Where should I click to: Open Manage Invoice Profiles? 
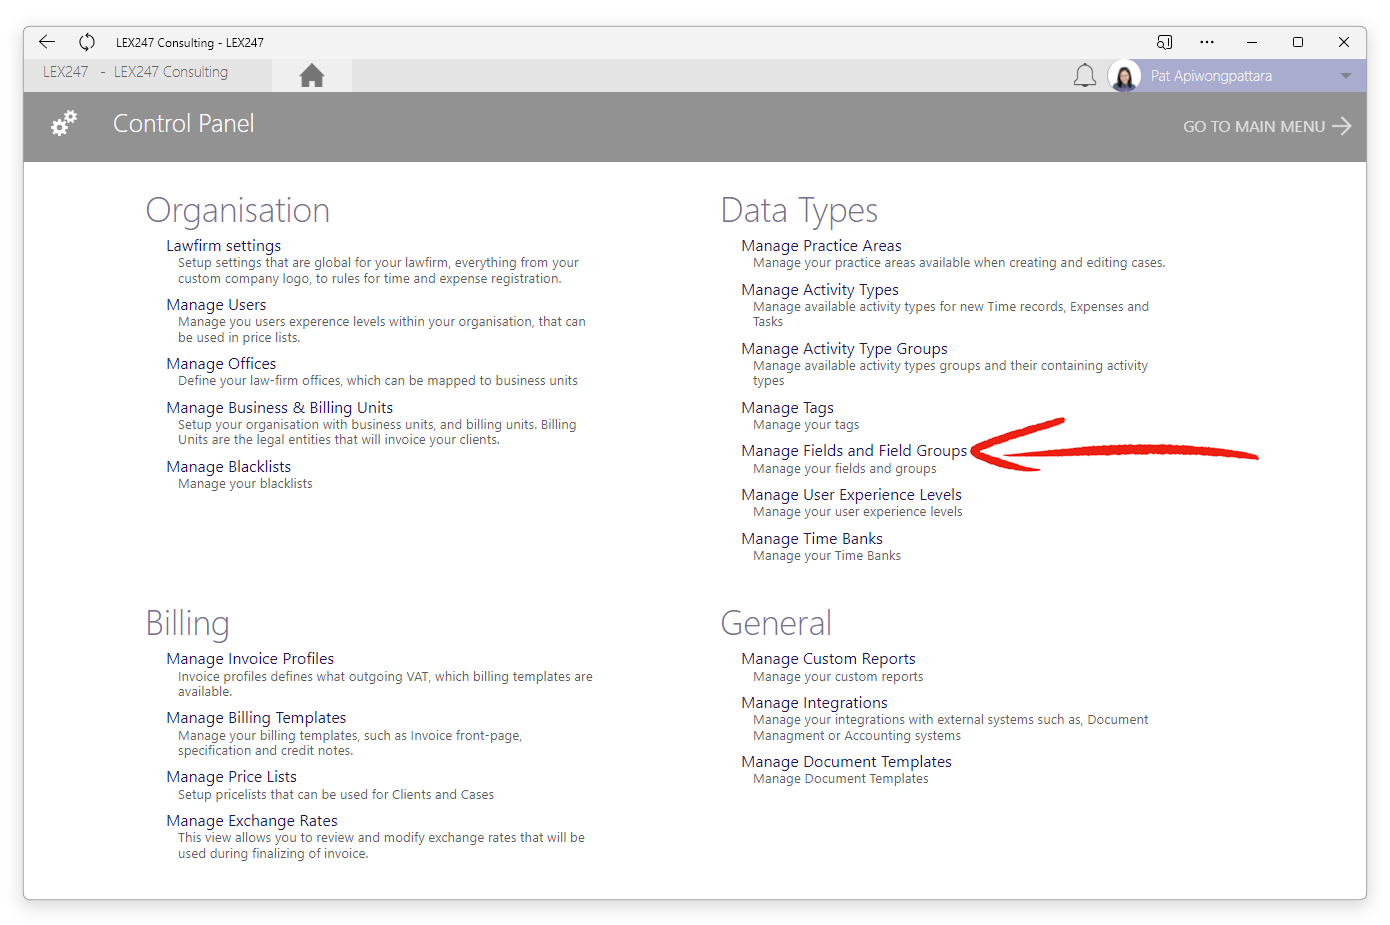pos(250,659)
